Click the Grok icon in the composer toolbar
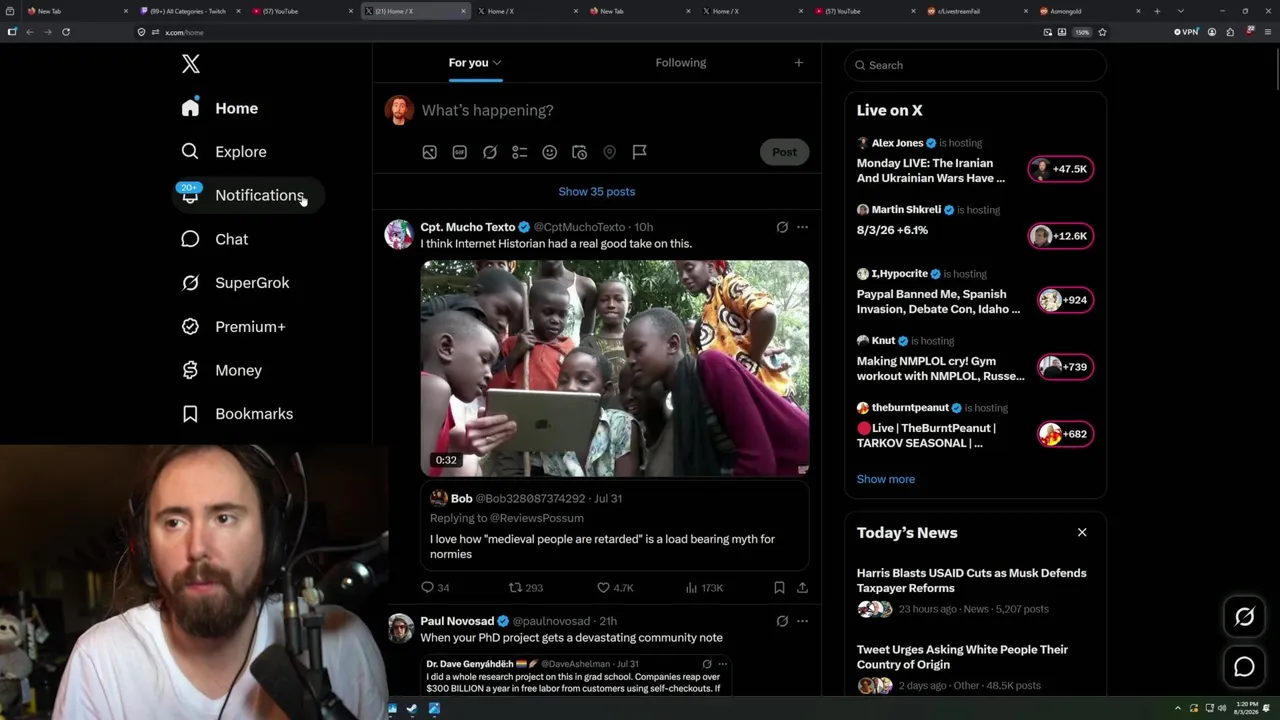 click(x=489, y=152)
